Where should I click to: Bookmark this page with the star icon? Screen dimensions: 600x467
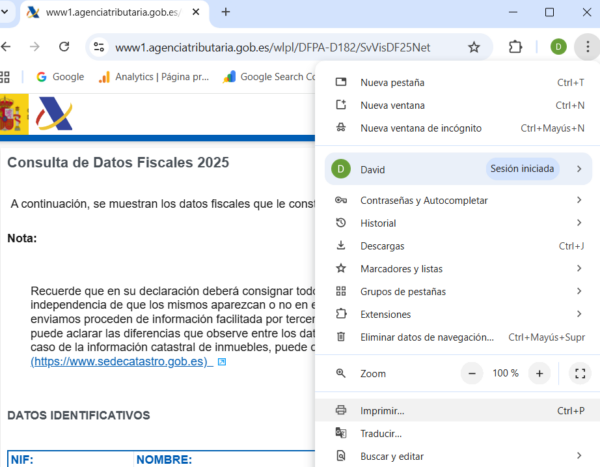[x=474, y=47]
